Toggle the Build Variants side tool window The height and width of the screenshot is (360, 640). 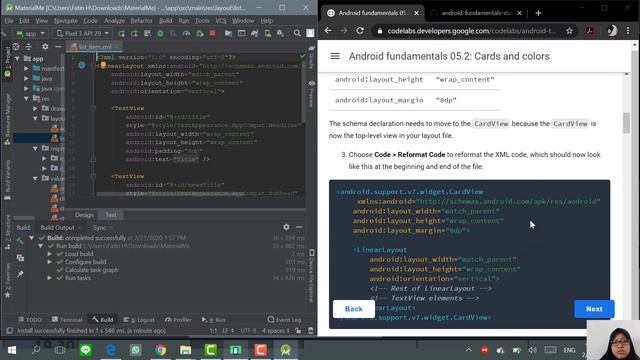point(7,180)
